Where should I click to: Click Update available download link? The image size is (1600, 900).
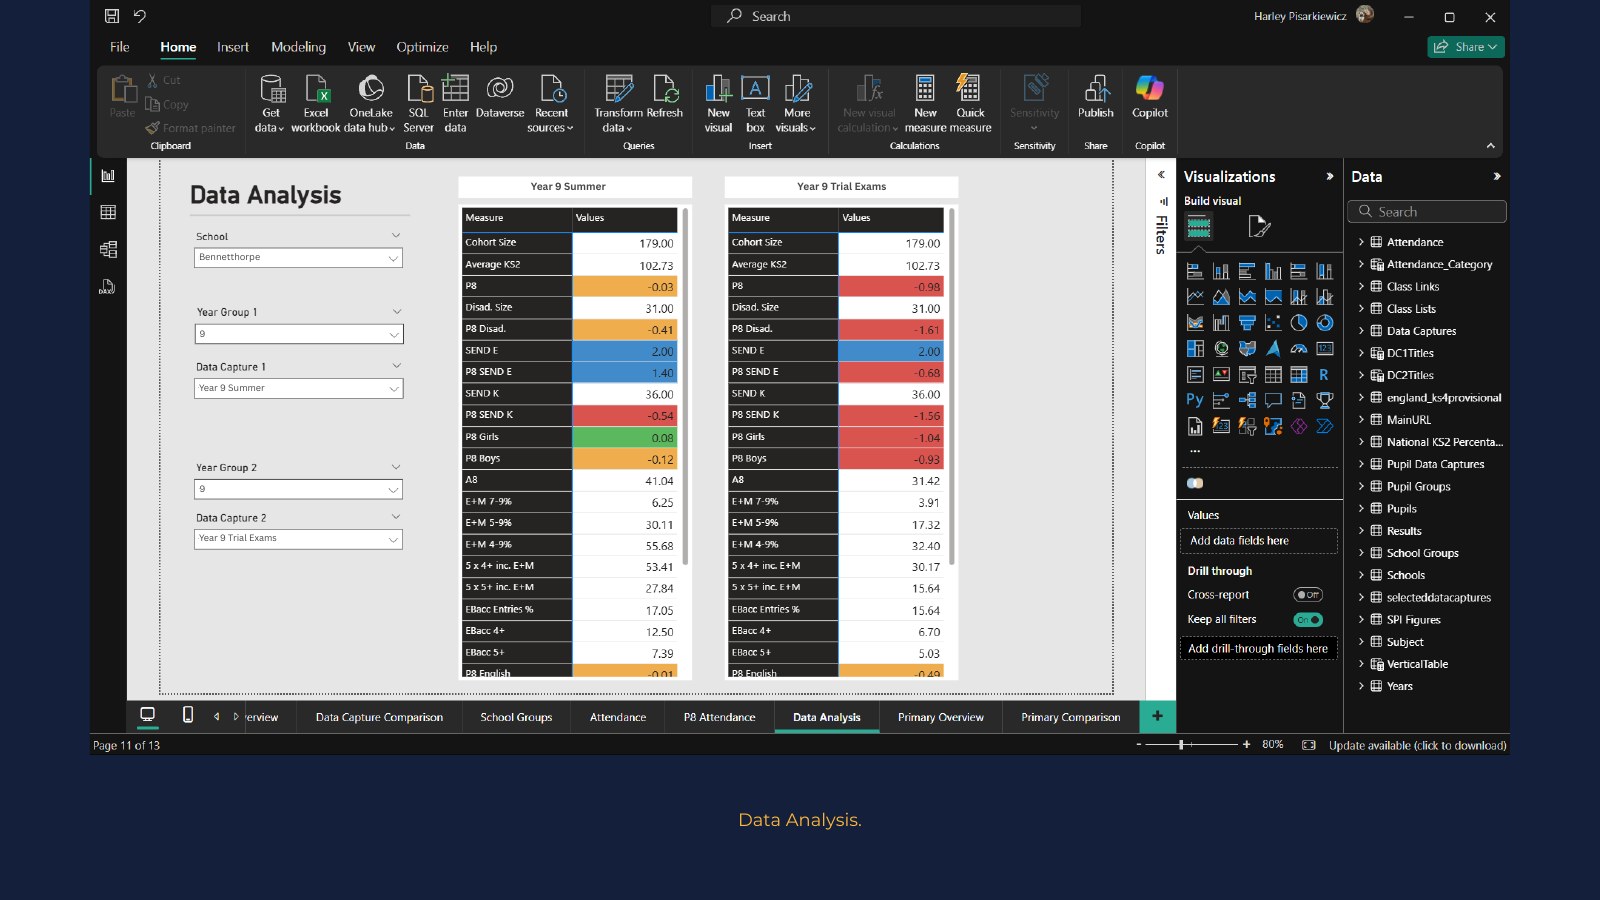1418,745
